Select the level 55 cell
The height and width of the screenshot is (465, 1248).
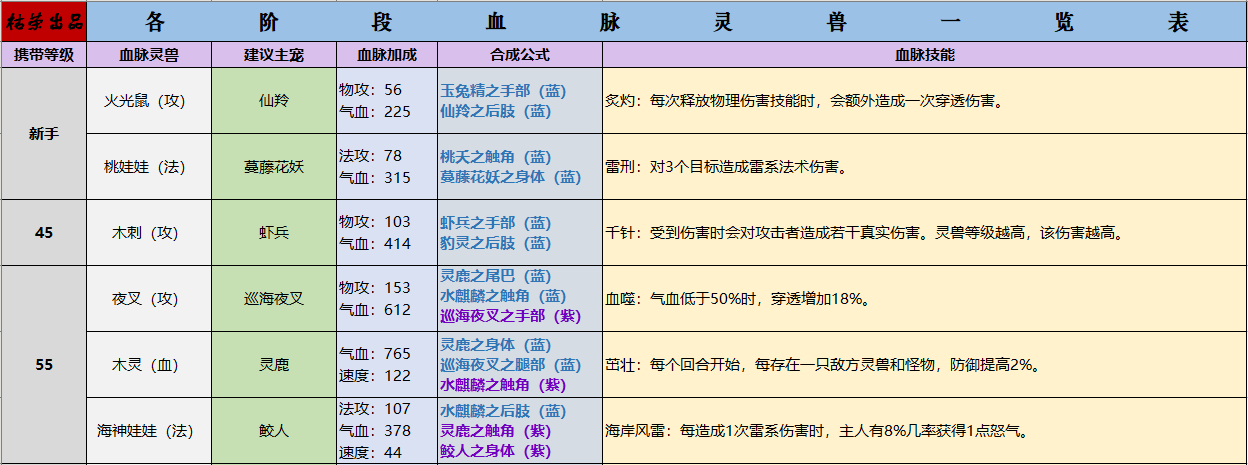click(x=44, y=364)
